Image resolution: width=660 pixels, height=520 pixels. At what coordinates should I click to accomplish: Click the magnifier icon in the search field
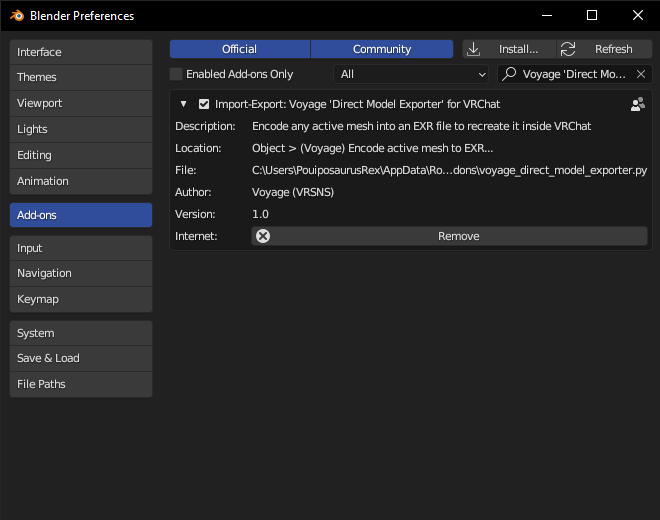point(509,74)
